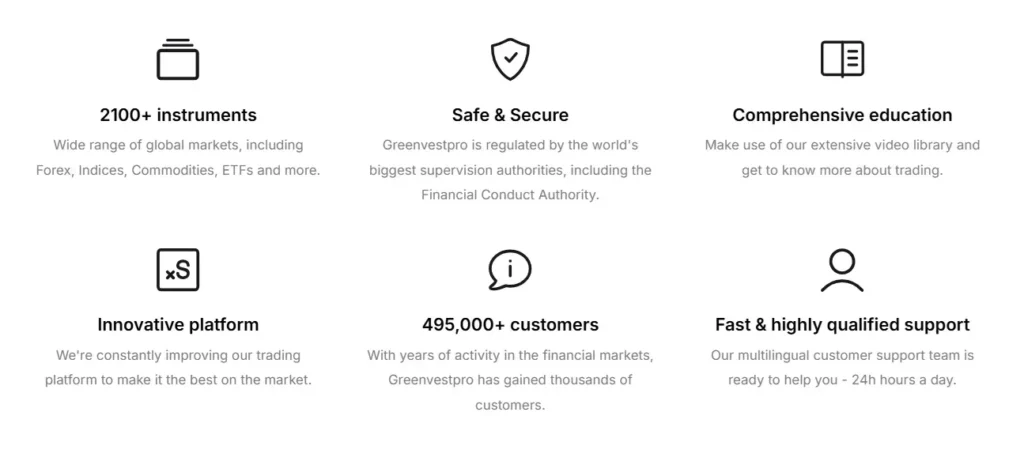Select the "2100+ instruments" heading
Image resolution: width=1024 pixels, height=450 pixels.
click(x=178, y=115)
